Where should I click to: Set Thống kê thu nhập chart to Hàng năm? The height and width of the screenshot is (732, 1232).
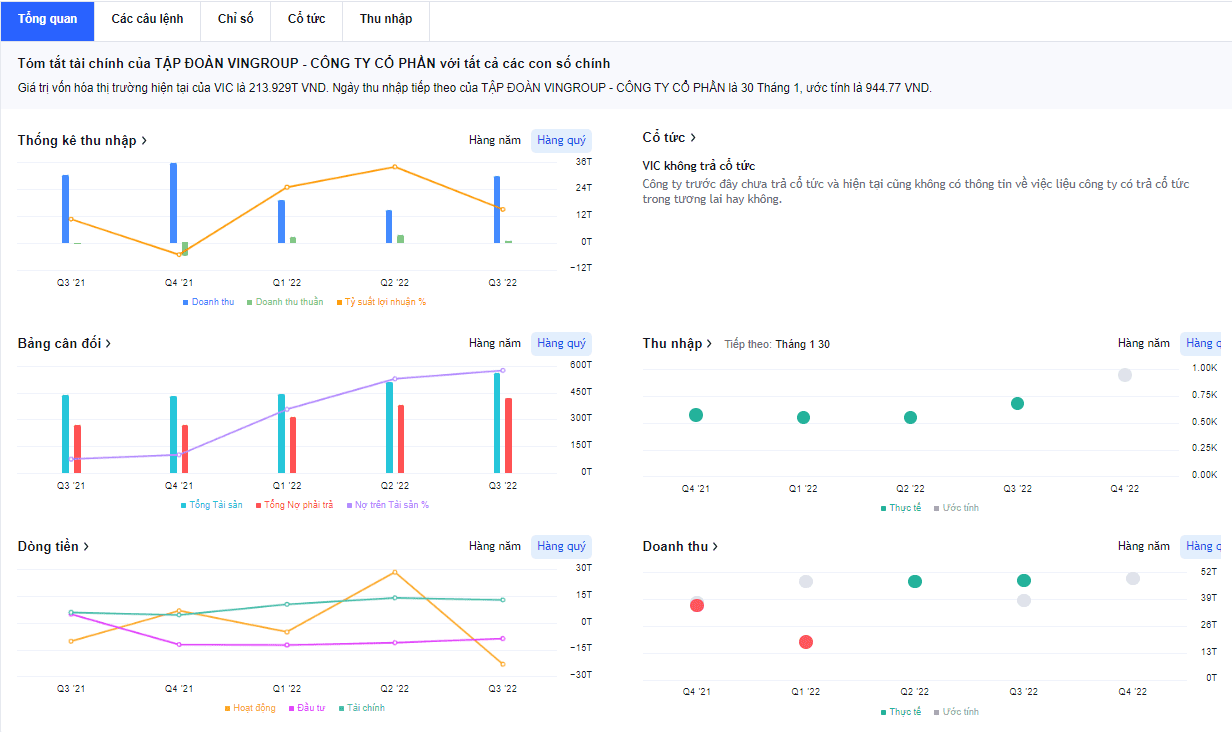tap(495, 140)
